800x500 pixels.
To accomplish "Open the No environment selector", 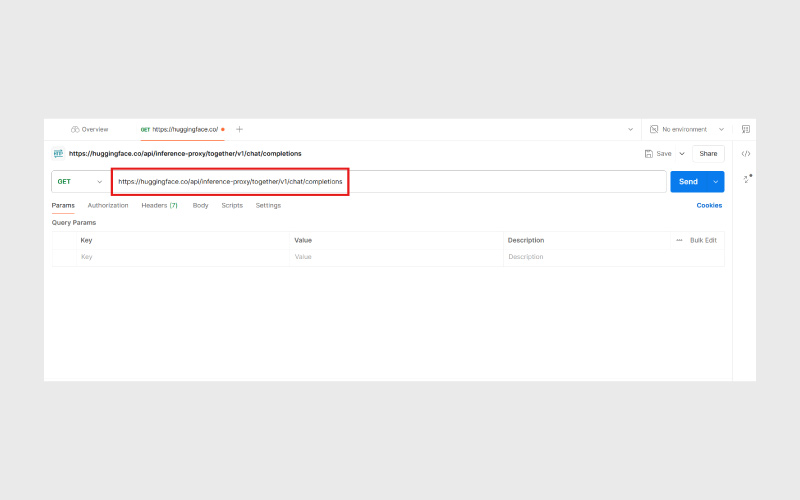I will 687,129.
